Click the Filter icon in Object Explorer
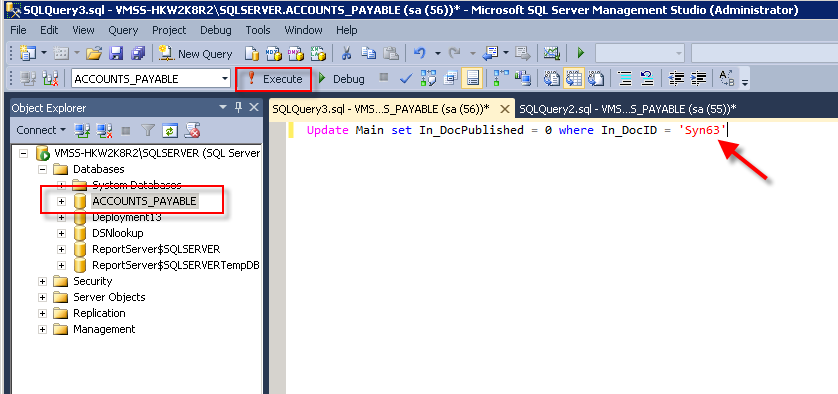Viewport: 838px width, 394px height. (148, 130)
